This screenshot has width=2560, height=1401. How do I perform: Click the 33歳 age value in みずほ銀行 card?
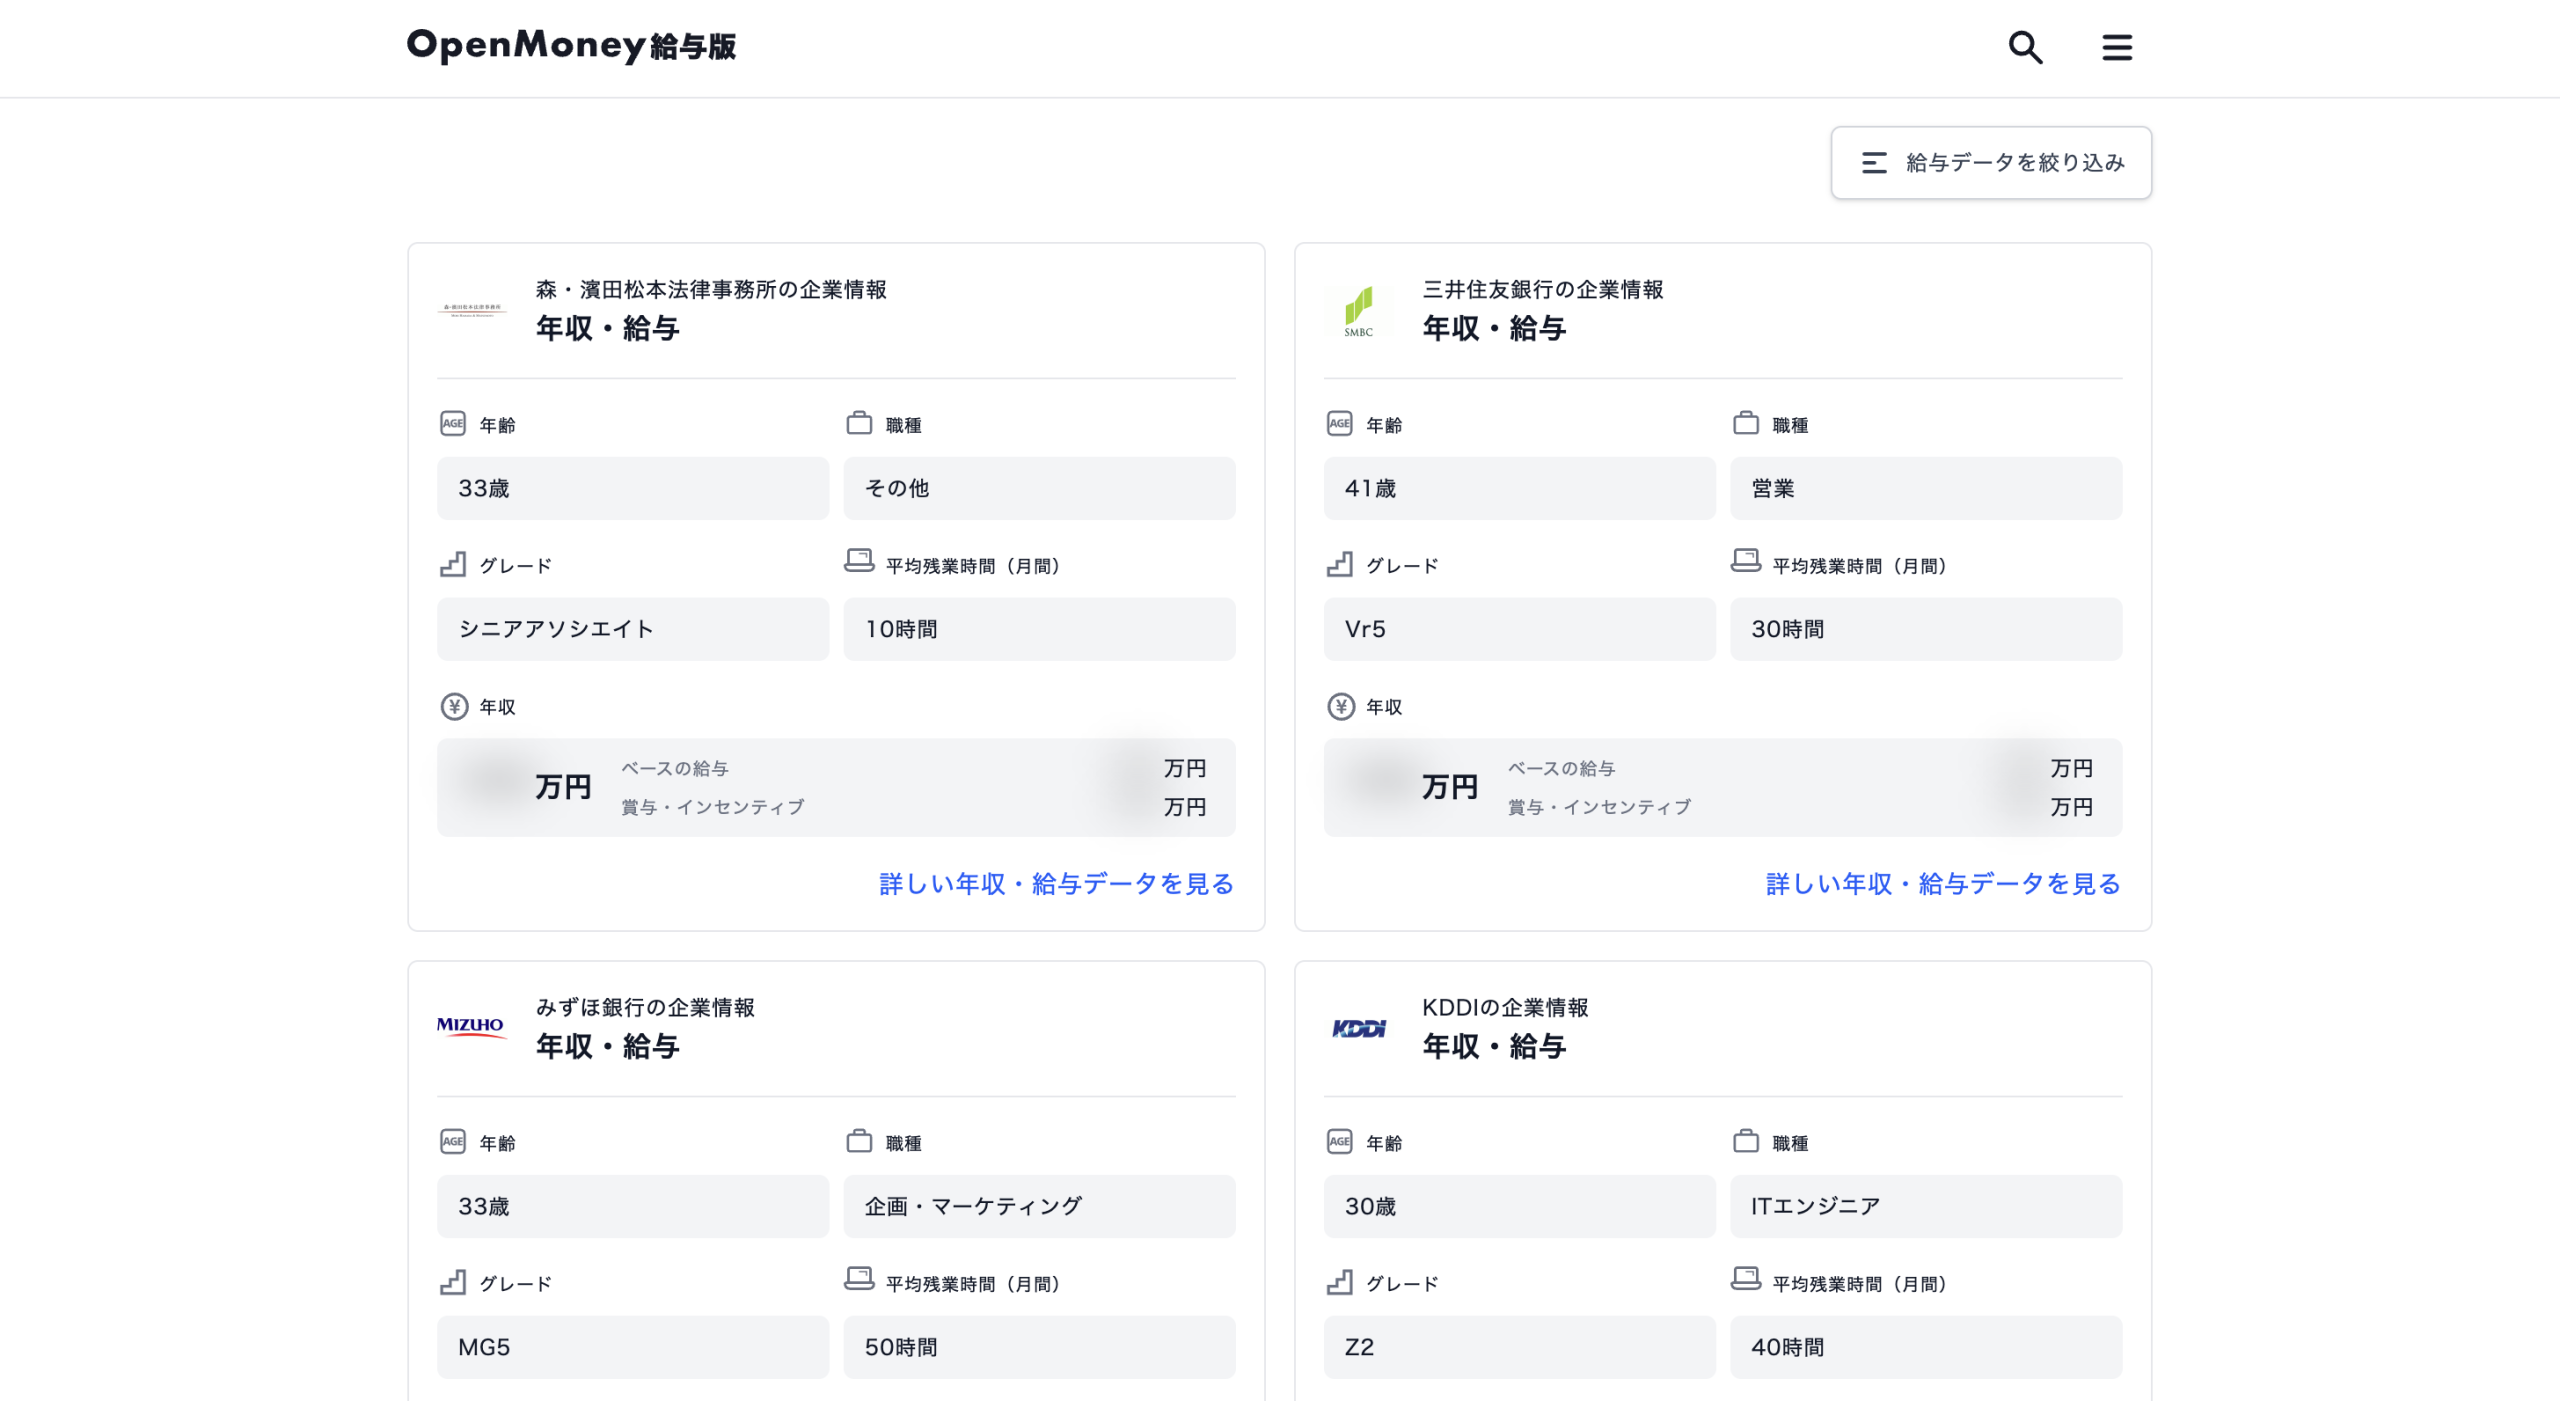[633, 1206]
